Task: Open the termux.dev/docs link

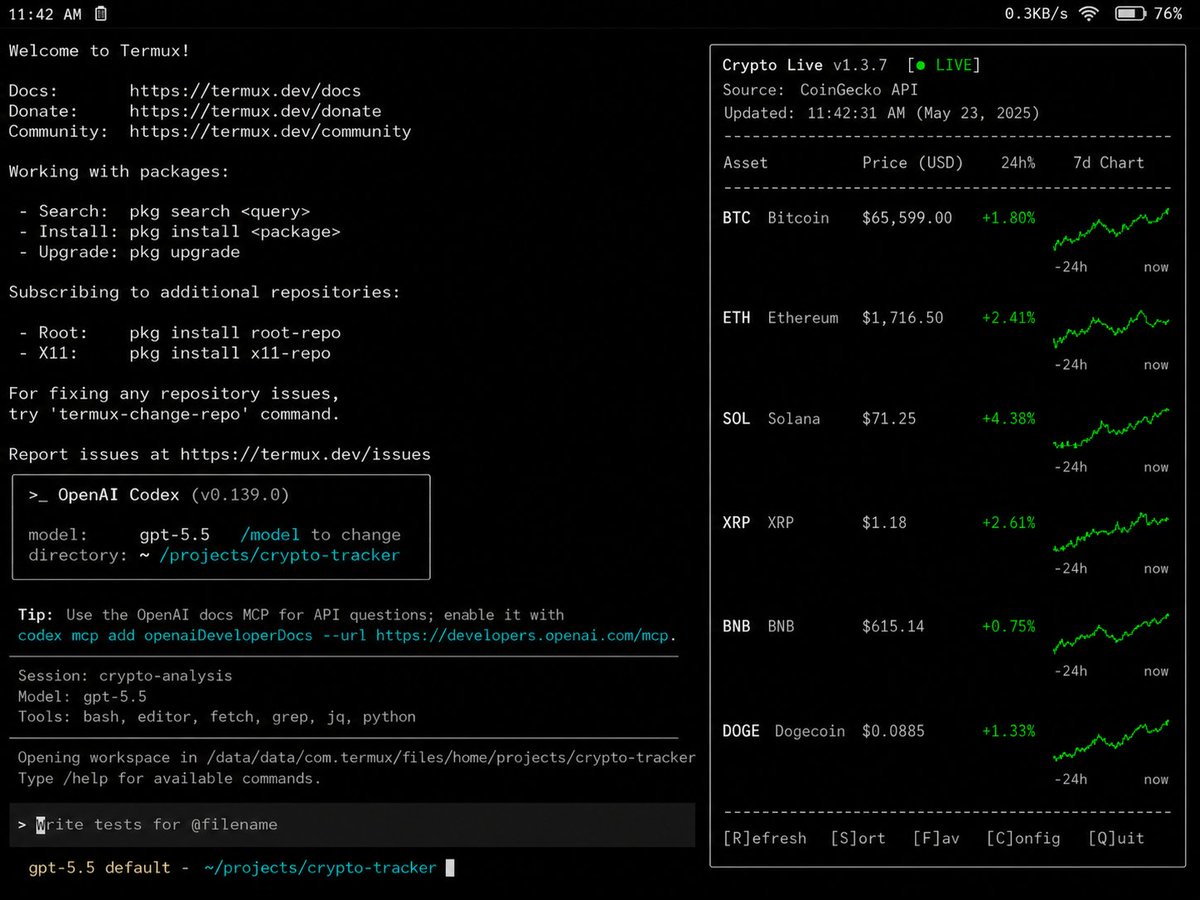Action: (245, 91)
